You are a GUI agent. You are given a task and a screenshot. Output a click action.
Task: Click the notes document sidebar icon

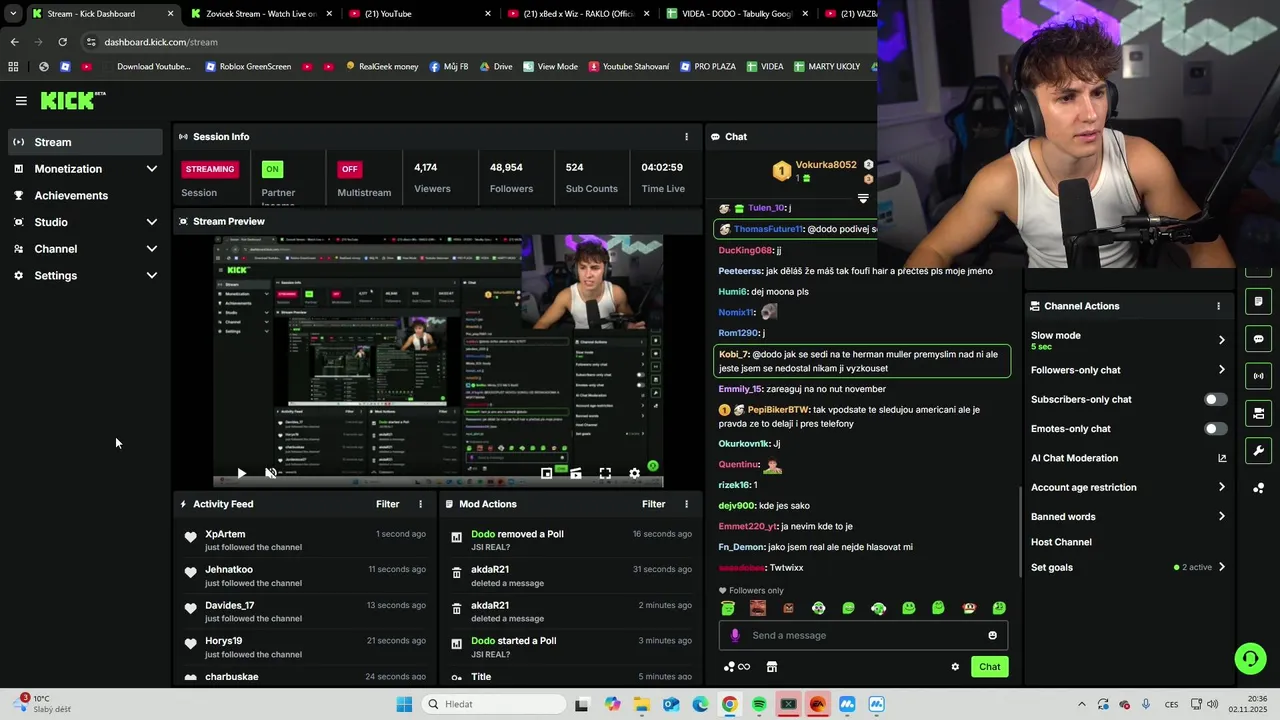click(x=1258, y=302)
